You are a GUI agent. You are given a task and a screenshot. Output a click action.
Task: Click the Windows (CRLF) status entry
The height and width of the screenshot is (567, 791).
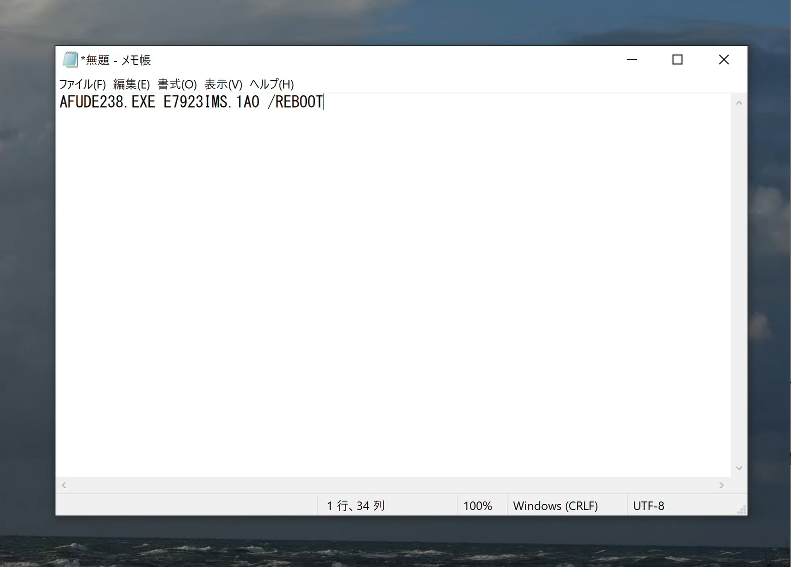pos(555,505)
